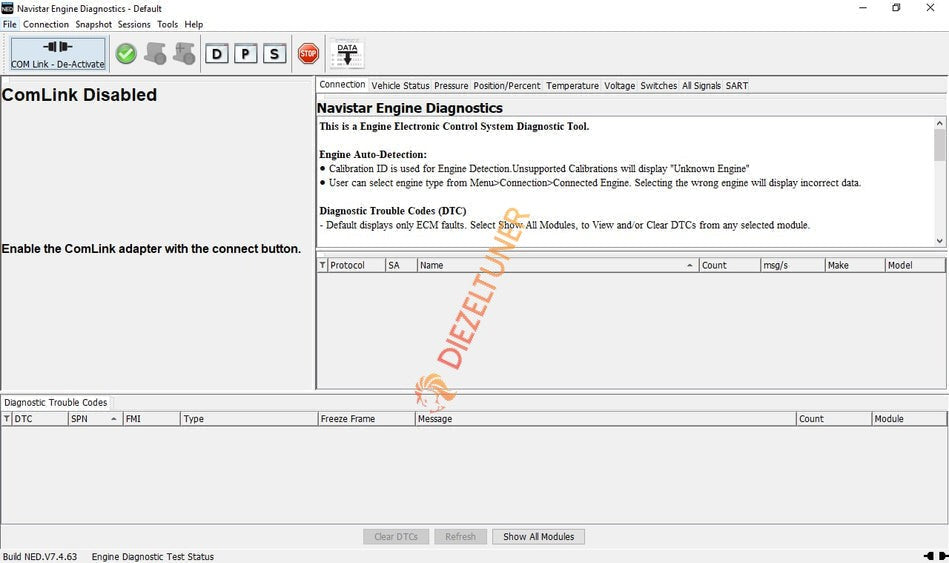Viewport: 949px width, 563px height.
Task: Click the Engine Auto-Detection heading text
Action: coord(373,154)
